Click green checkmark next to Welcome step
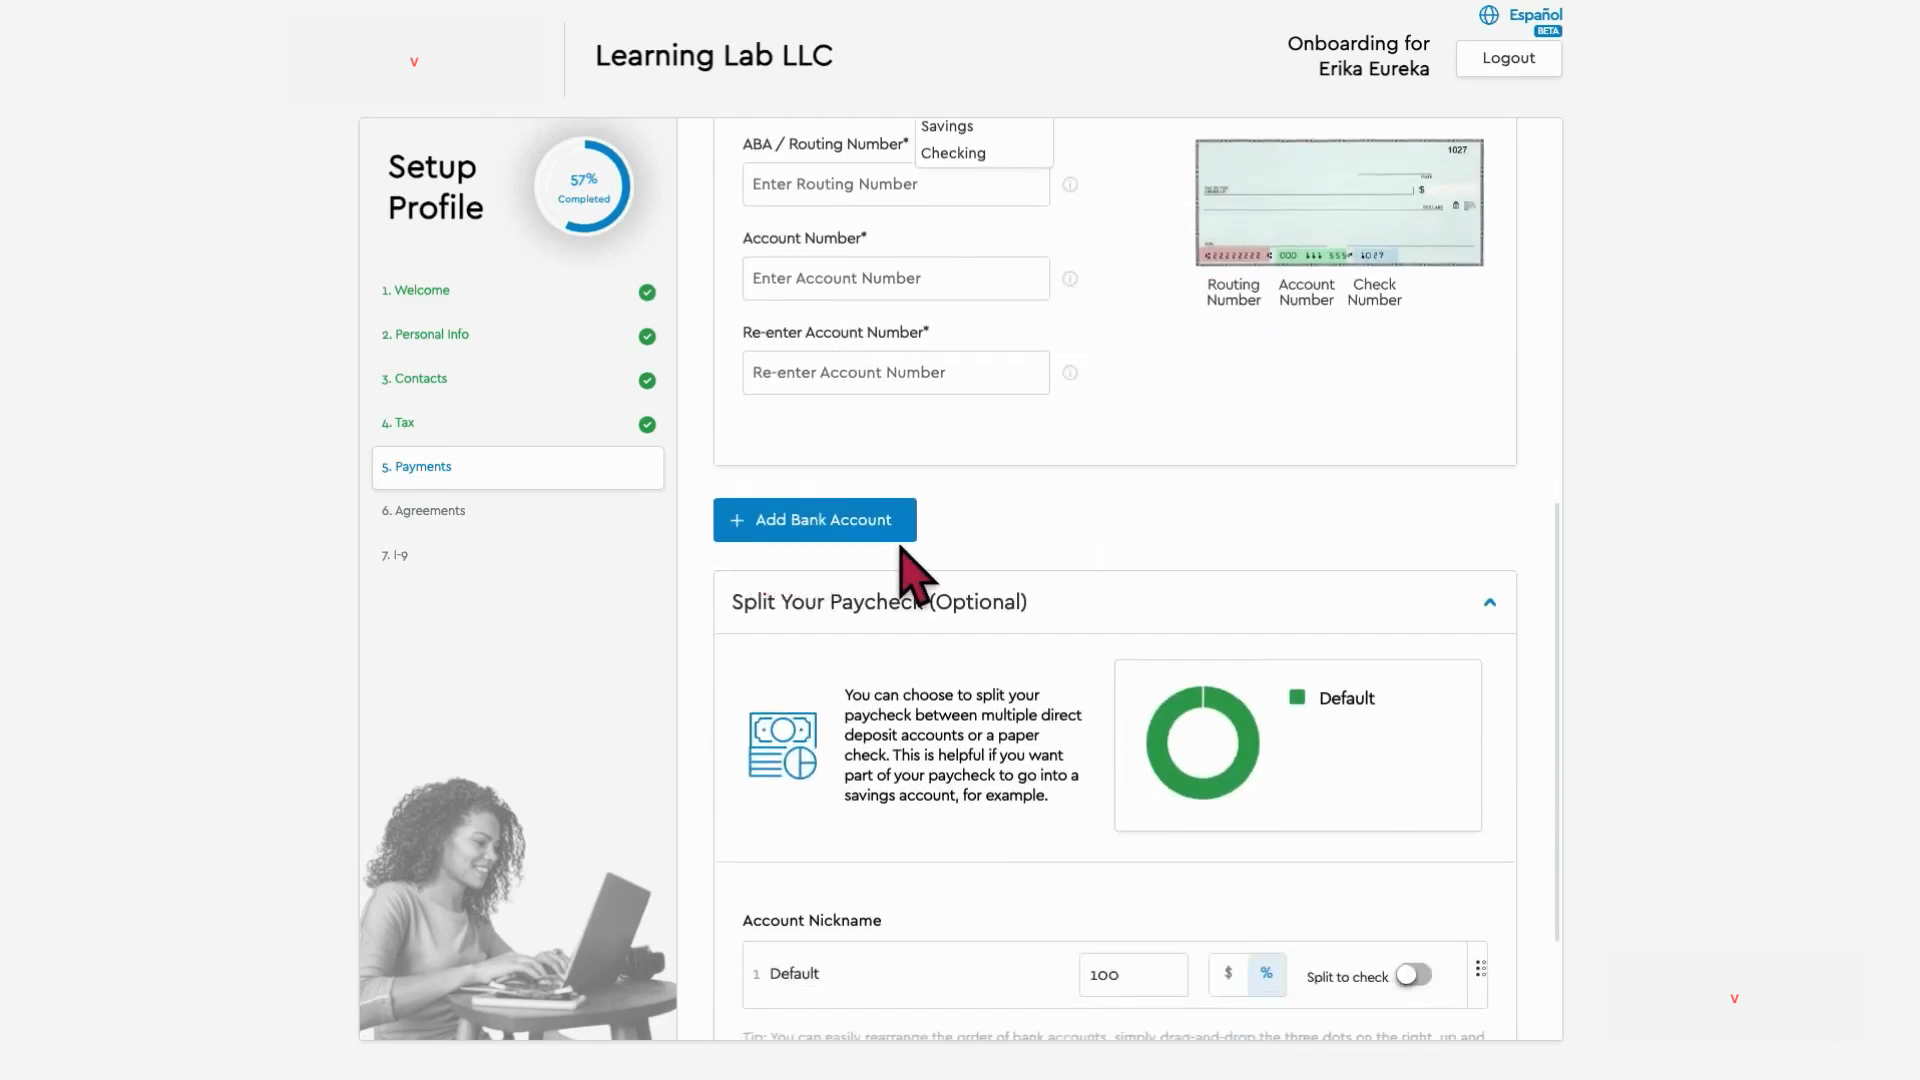The width and height of the screenshot is (1920, 1080). [647, 292]
